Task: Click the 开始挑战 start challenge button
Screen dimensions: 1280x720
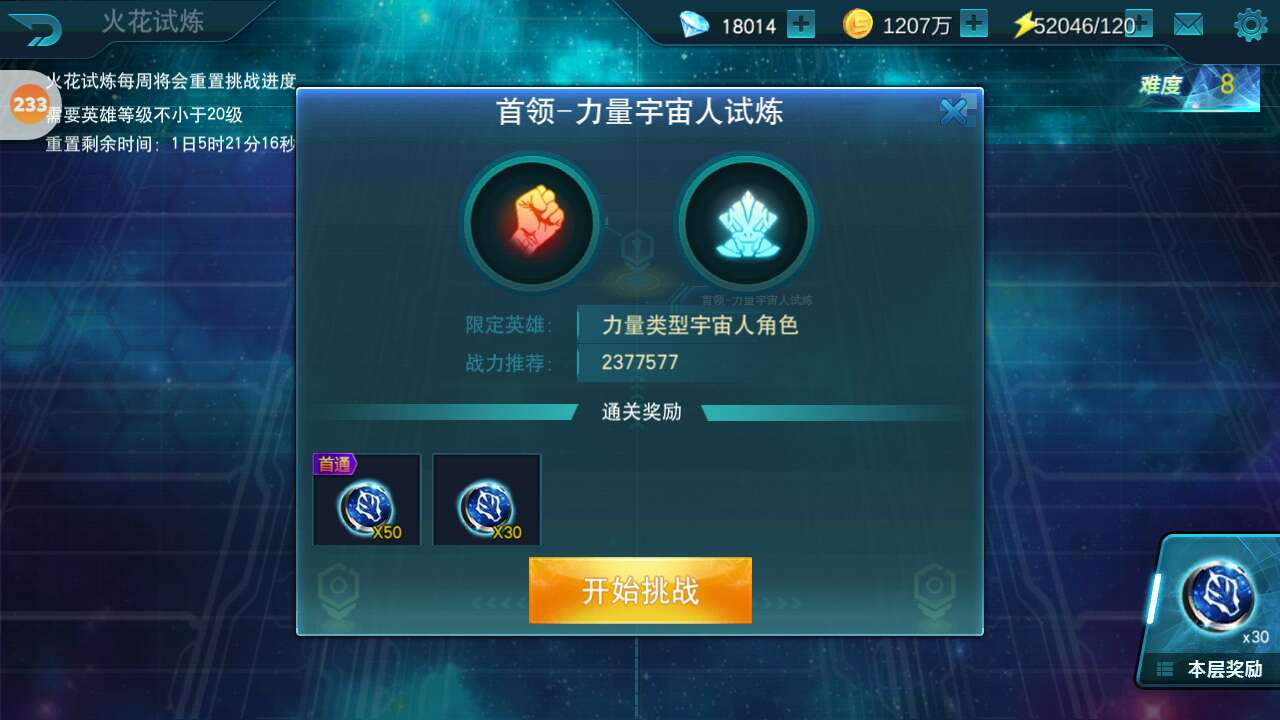Action: pyautogui.click(x=640, y=590)
